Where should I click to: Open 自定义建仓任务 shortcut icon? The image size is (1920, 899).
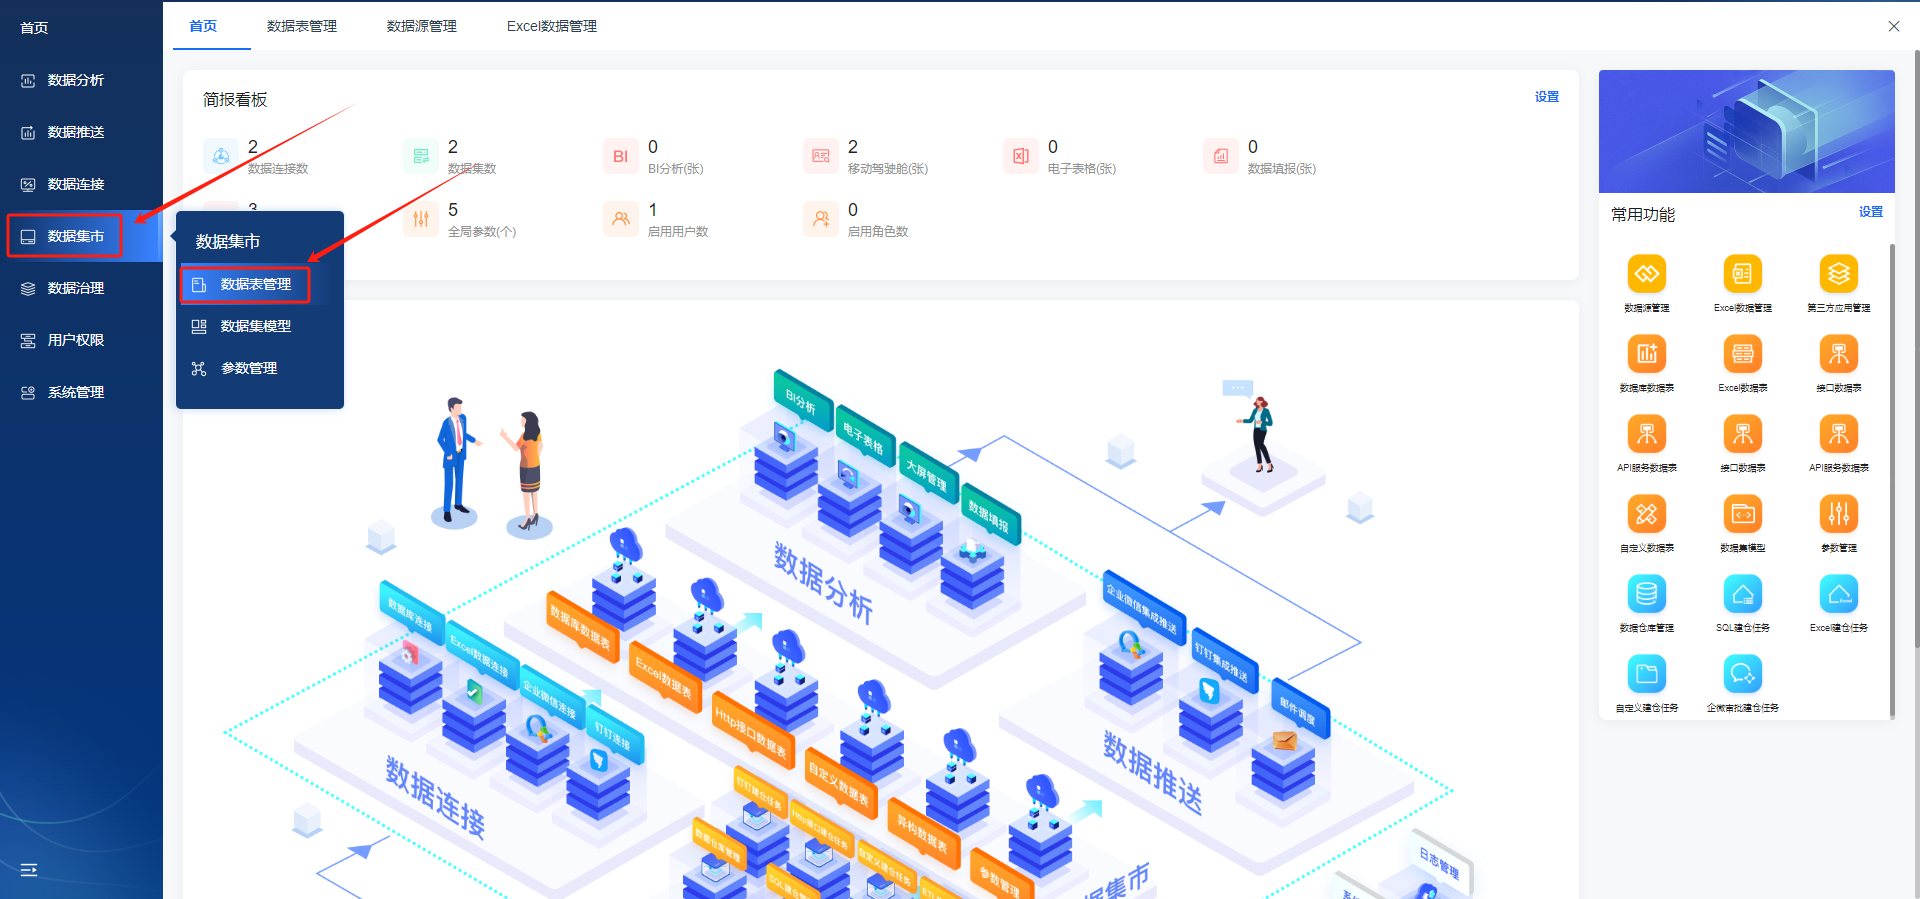[x=1646, y=674]
